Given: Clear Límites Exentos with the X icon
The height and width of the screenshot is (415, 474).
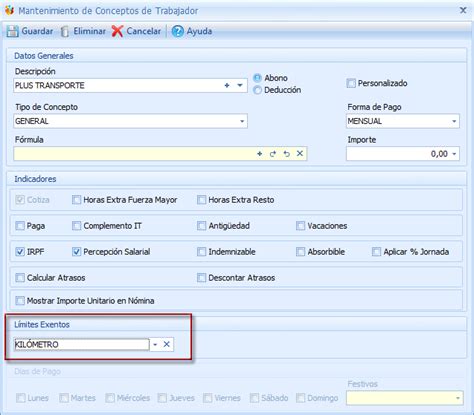Looking at the screenshot, I should (x=167, y=344).
